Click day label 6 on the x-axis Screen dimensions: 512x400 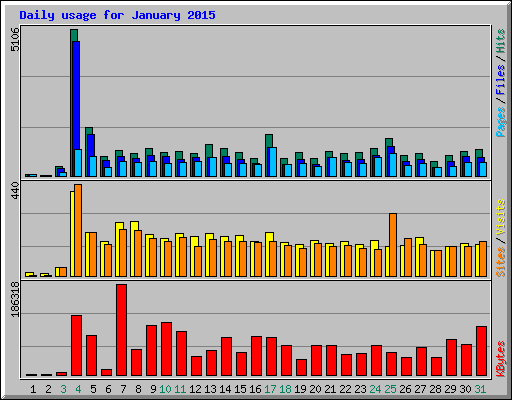coord(108,389)
